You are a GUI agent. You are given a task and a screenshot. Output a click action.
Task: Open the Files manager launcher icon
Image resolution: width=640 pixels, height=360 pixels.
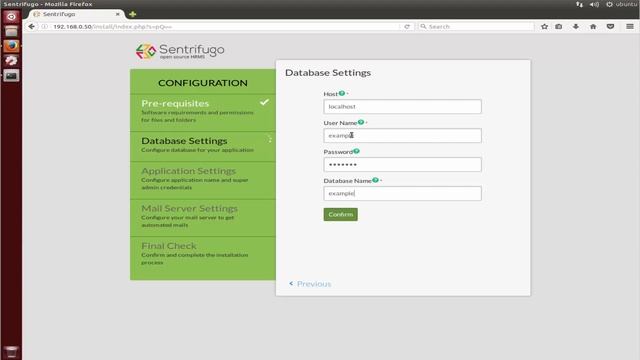[11, 31]
